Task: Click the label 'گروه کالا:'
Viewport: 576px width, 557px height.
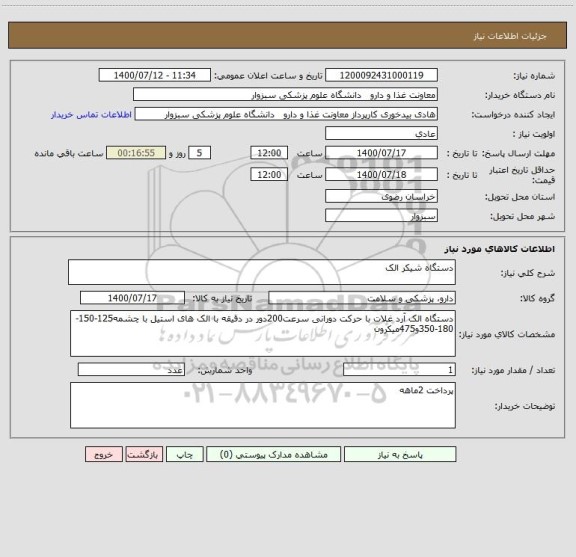Action: tap(537, 299)
